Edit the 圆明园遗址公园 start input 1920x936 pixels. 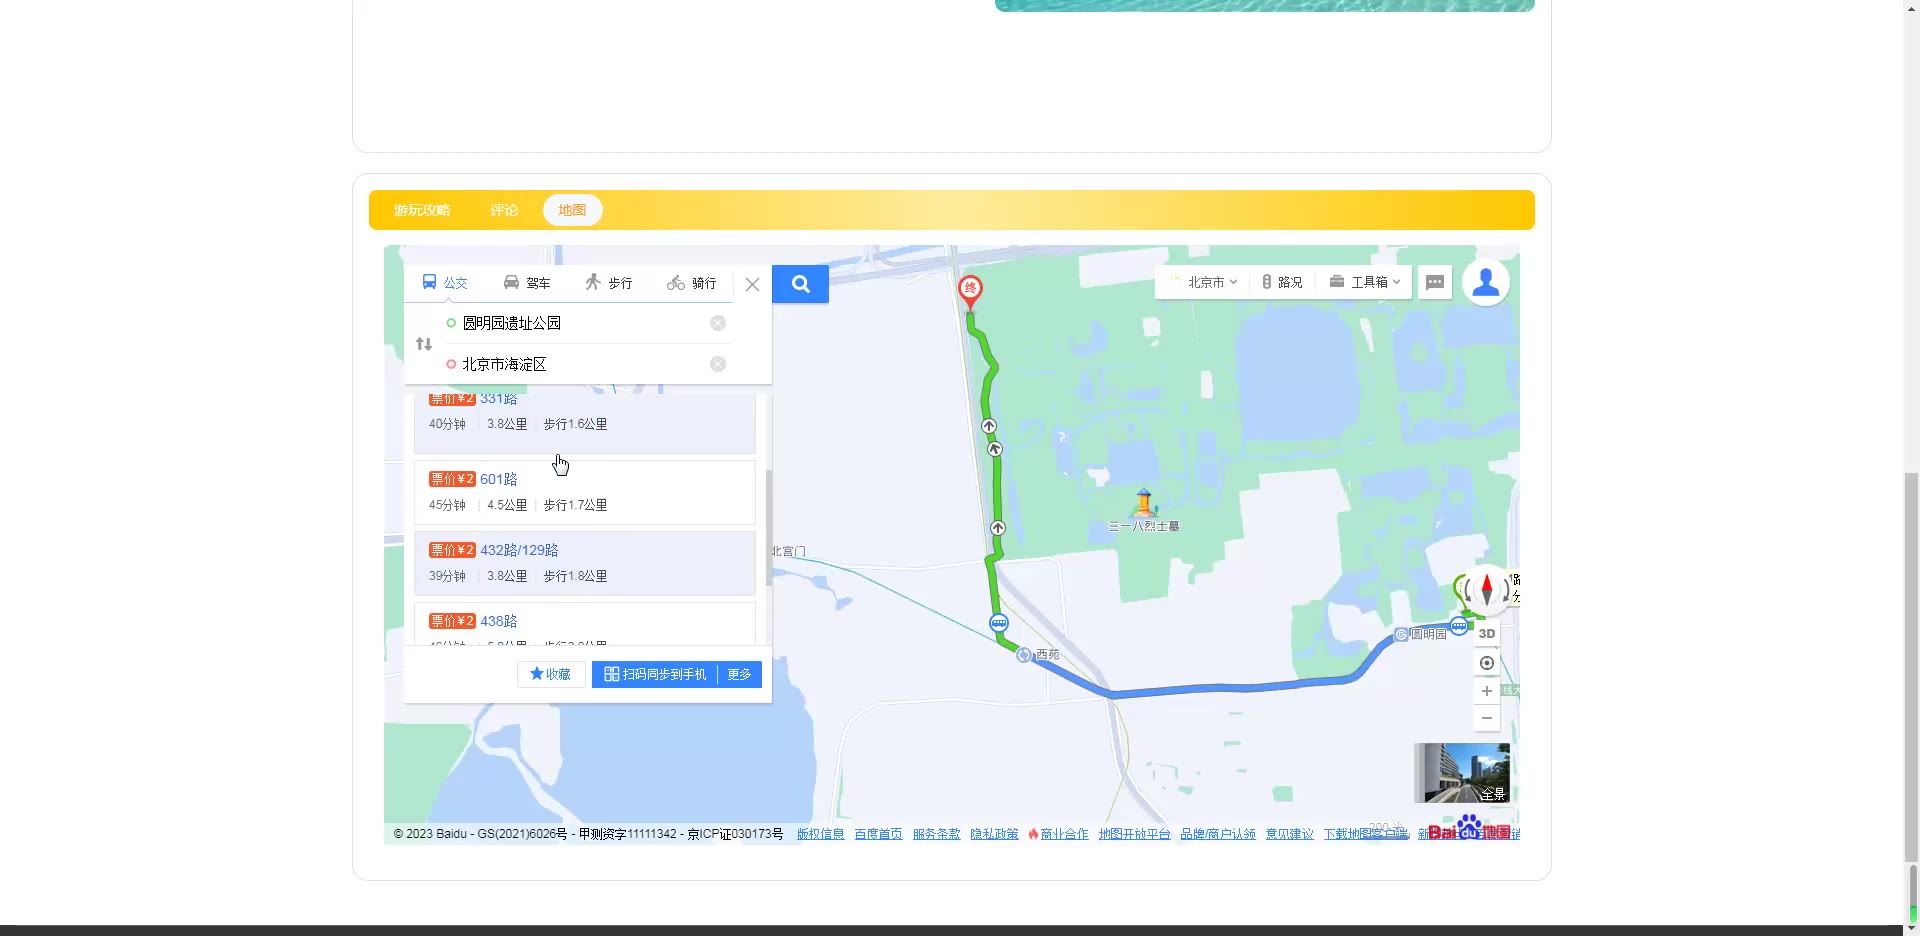point(580,323)
